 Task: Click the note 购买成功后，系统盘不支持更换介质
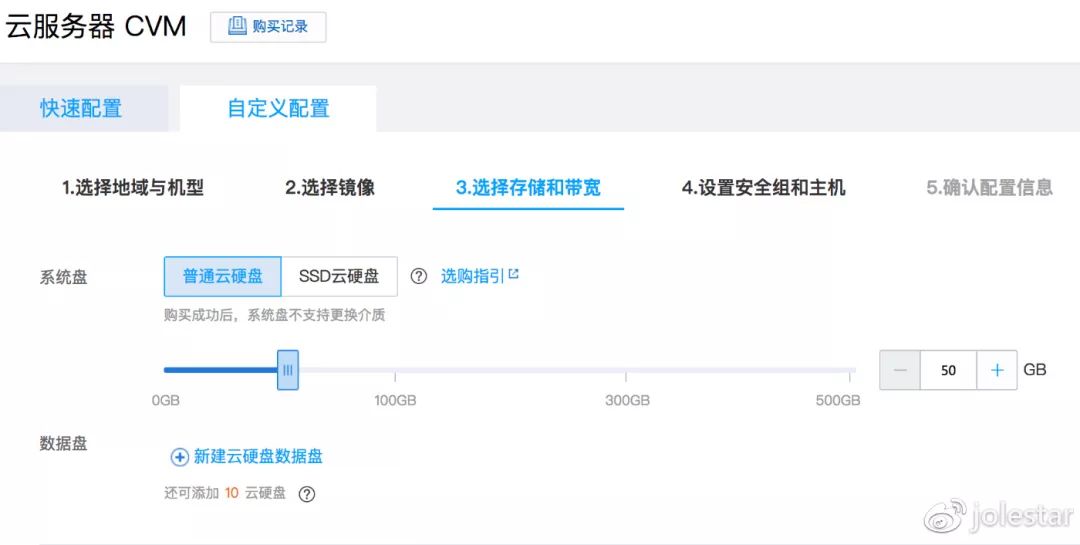(x=274, y=316)
